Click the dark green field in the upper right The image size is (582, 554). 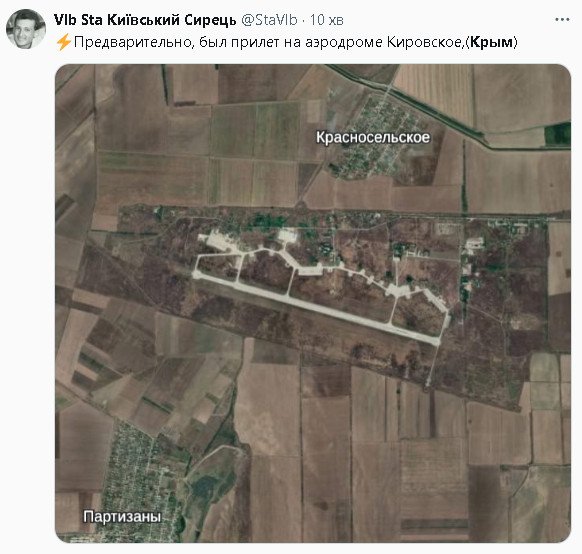pos(557,134)
